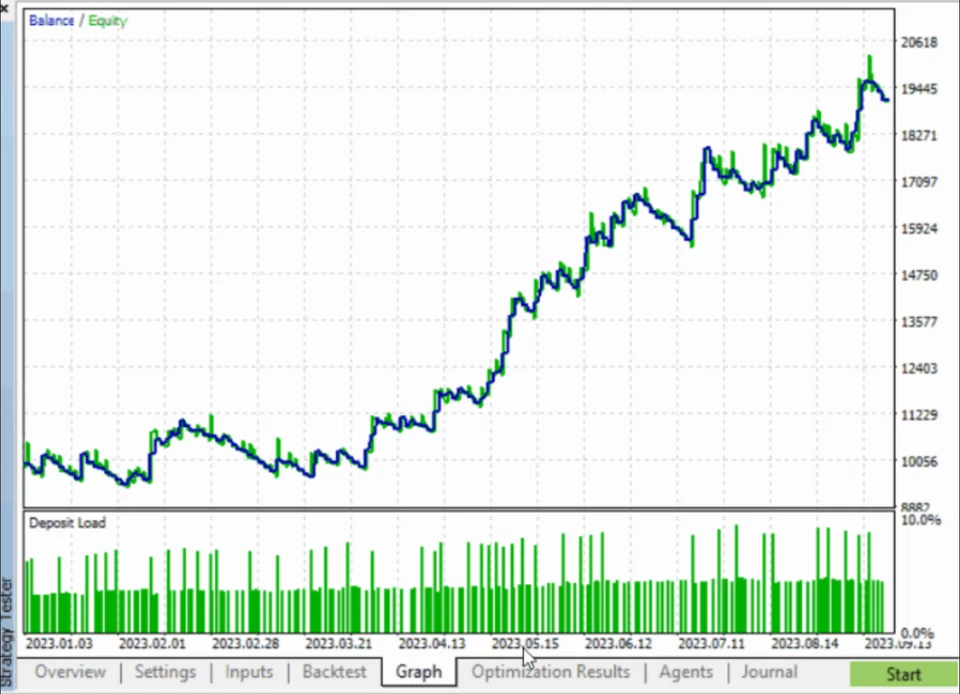View the Backtest tab
This screenshot has width=960, height=694.
tap(333, 672)
